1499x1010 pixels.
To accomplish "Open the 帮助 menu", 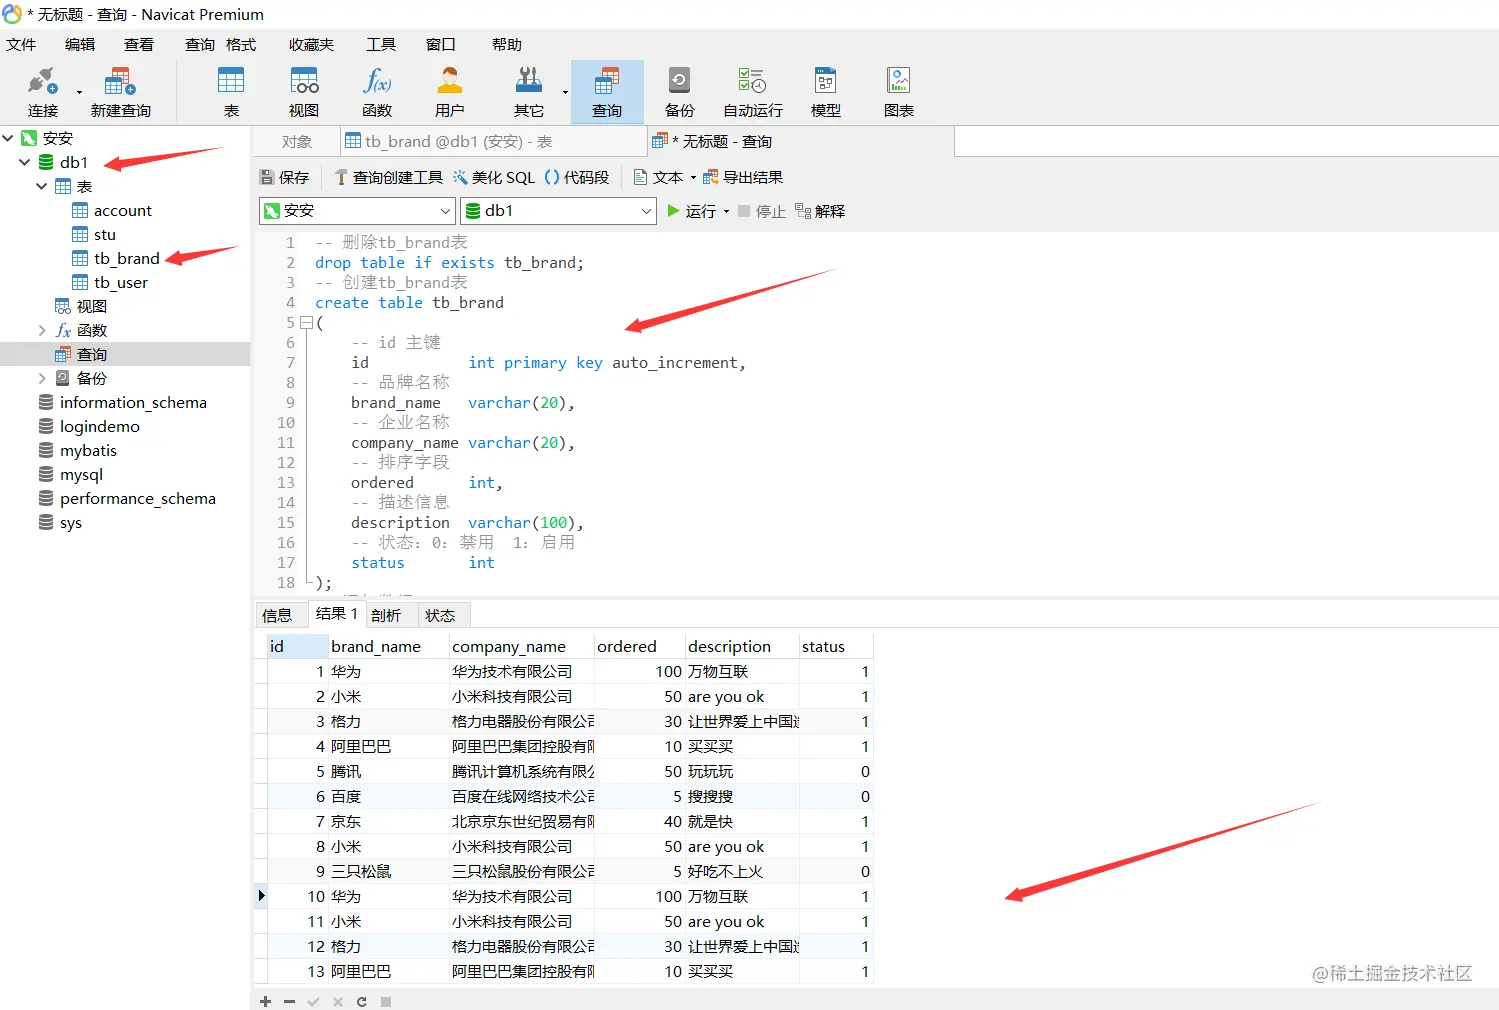I will pos(507,44).
